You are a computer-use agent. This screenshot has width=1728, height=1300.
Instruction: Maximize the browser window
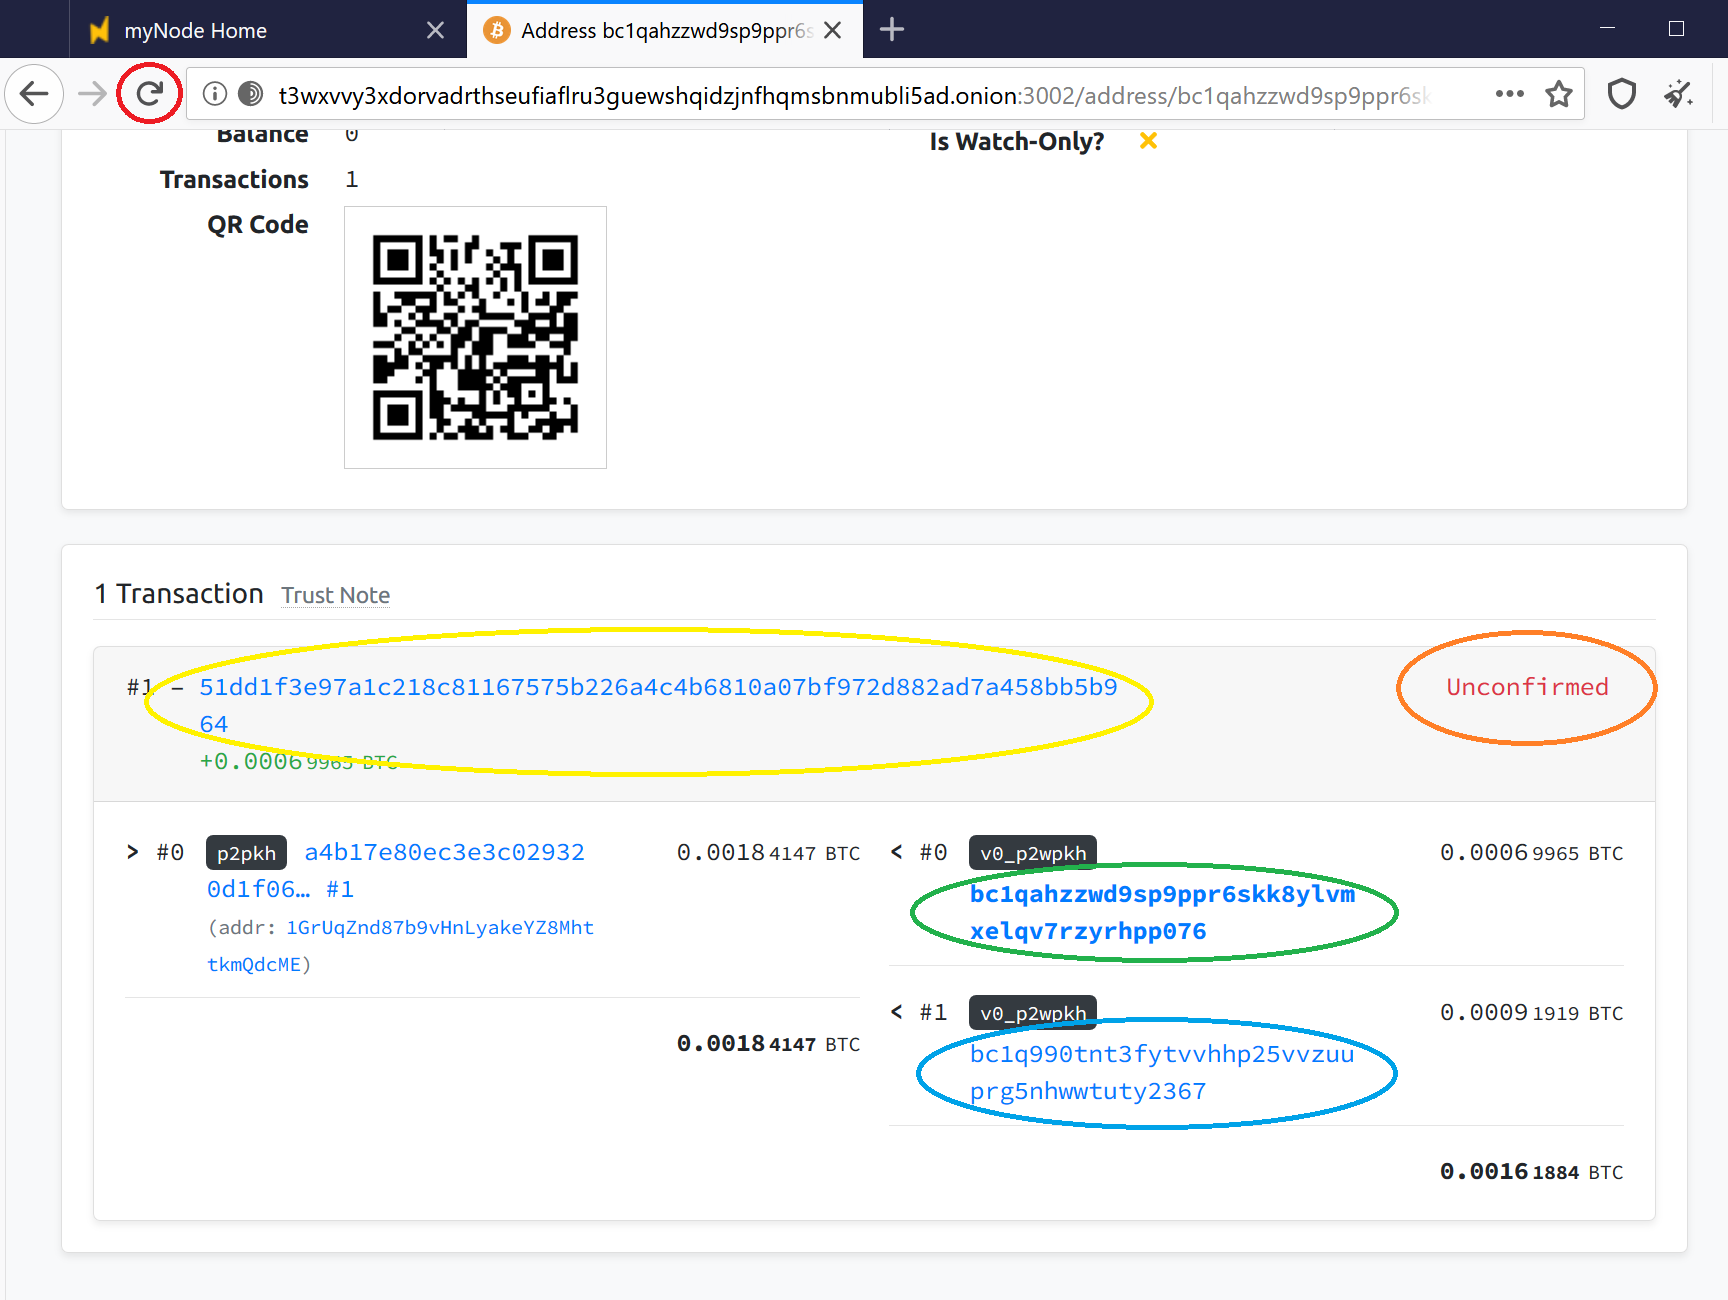point(1677,29)
